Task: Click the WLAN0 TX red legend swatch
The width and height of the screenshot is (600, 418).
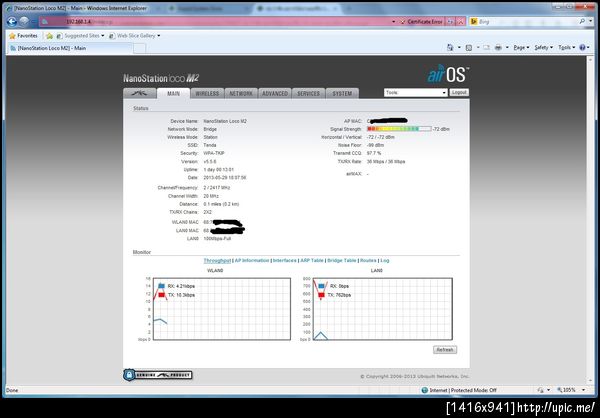Action: point(161,295)
